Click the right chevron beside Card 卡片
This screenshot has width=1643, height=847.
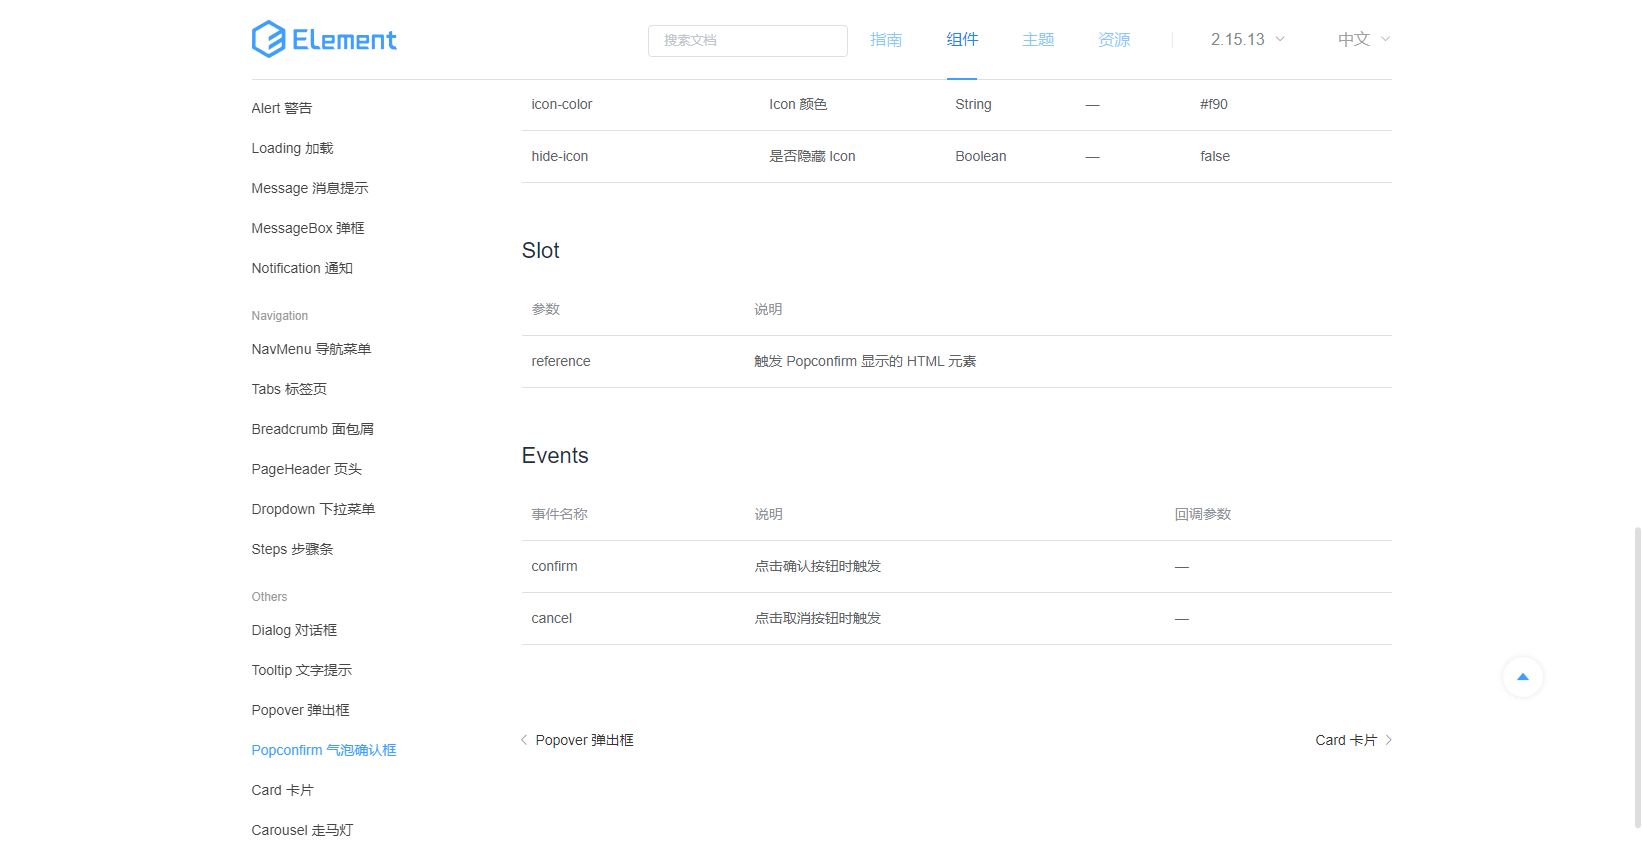pos(1388,740)
